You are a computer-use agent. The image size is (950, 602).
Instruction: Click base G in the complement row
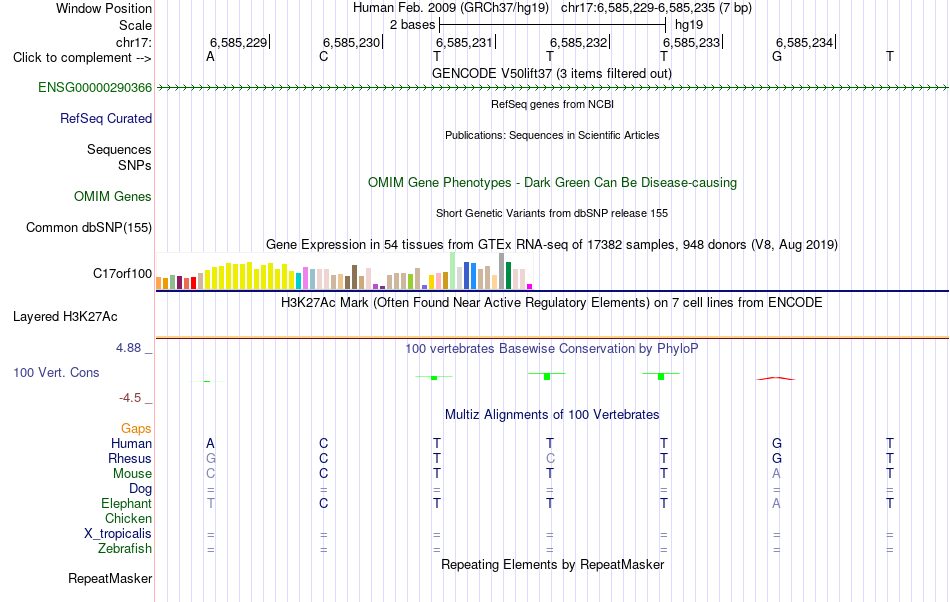(777, 56)
